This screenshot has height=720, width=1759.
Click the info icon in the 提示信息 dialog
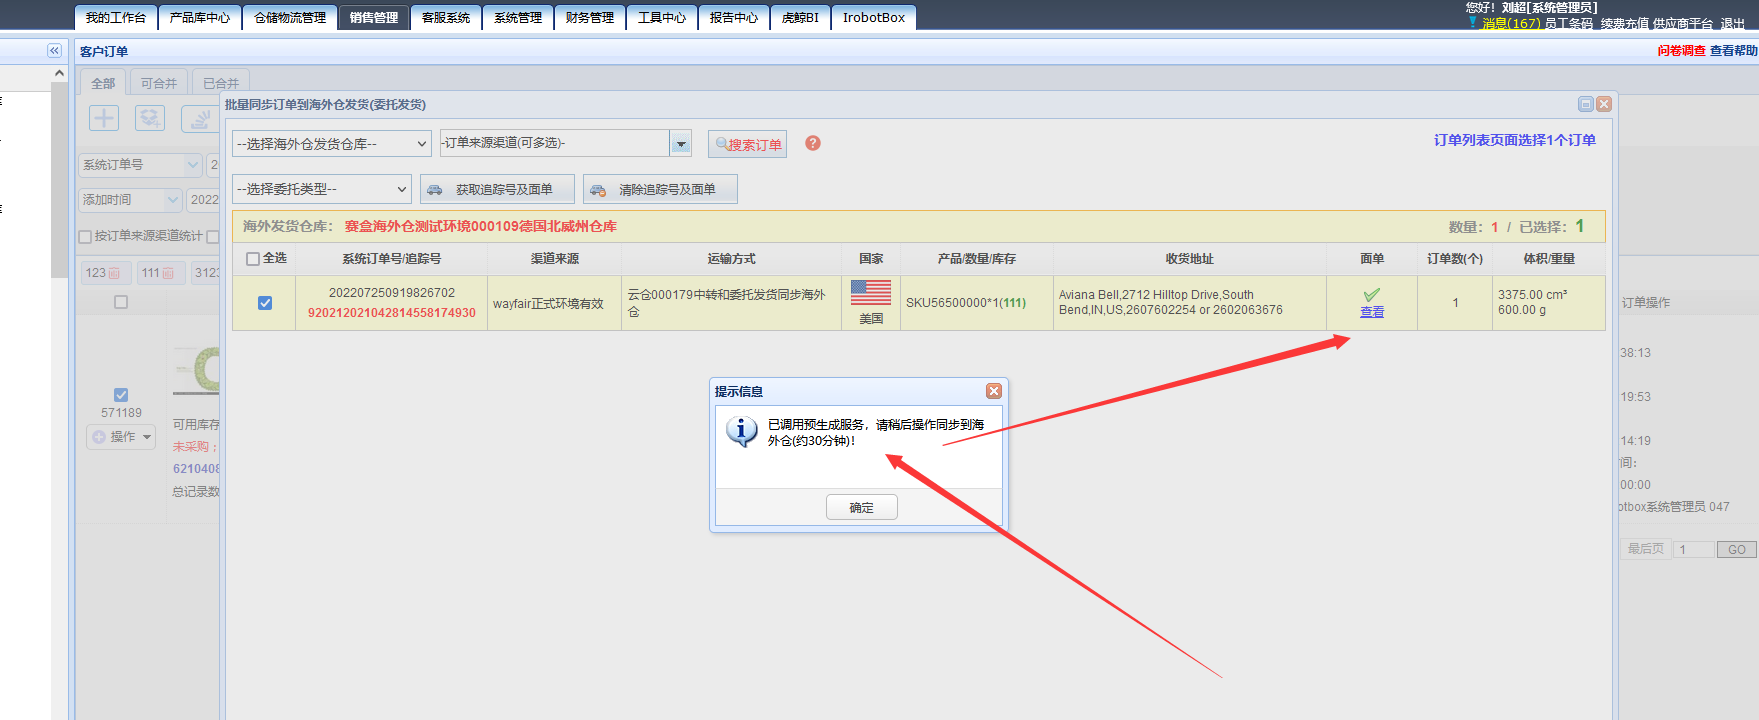(x=741, y=431)
